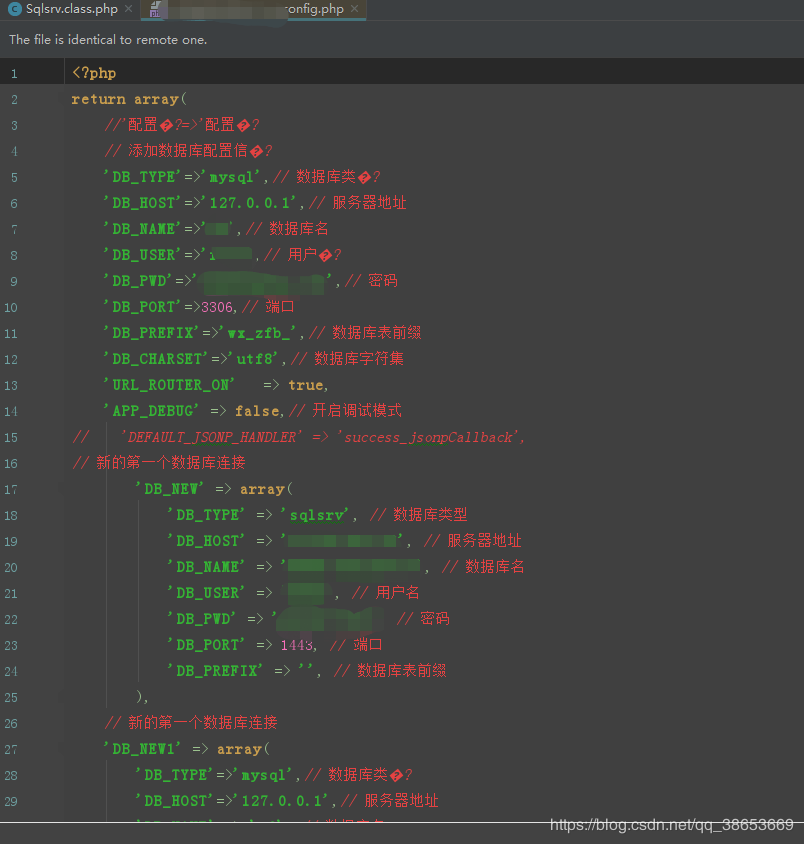Click the 'DB_USER' key on line 8

click(x=142, y=255)
